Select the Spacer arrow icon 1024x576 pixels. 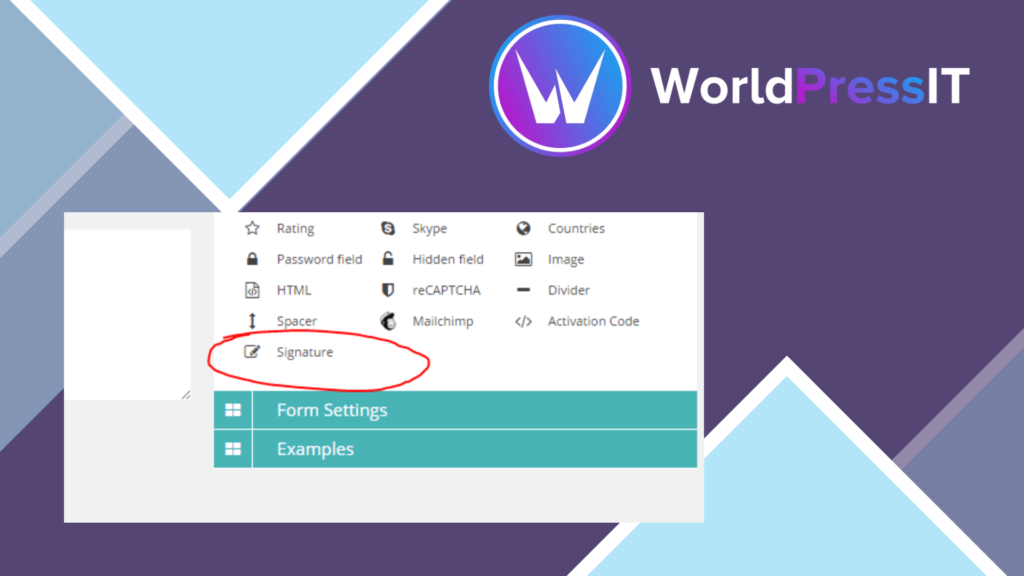[252, 321]
